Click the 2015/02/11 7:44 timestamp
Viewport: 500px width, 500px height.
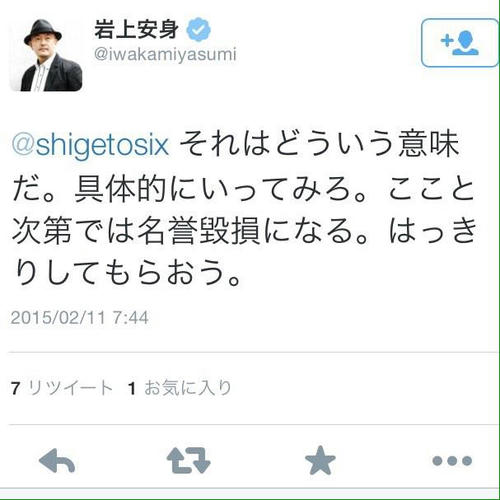[79, 317]
